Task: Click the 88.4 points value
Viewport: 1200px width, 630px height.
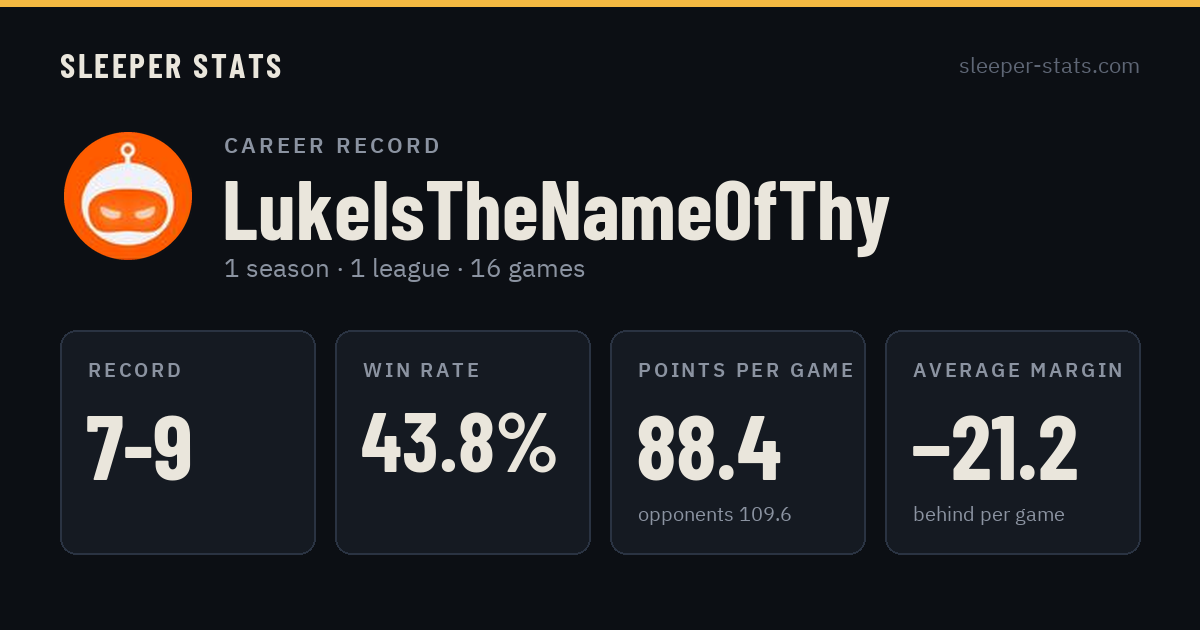Action: click(x=709, y=448)
